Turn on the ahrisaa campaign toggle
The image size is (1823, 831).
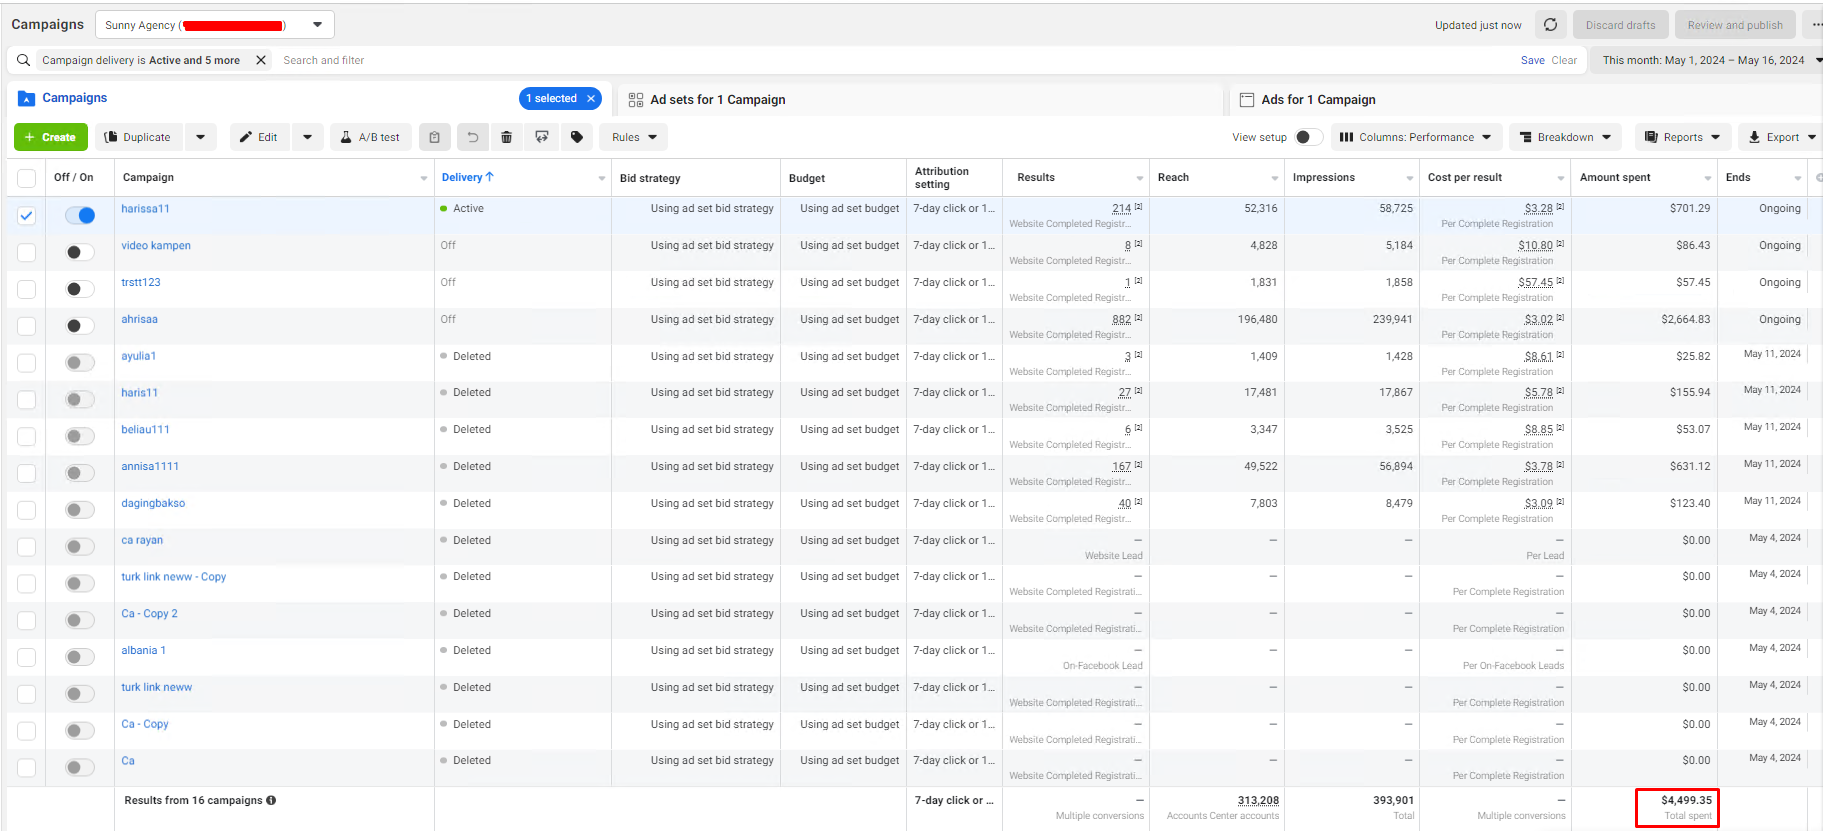(x=80, y=326)
